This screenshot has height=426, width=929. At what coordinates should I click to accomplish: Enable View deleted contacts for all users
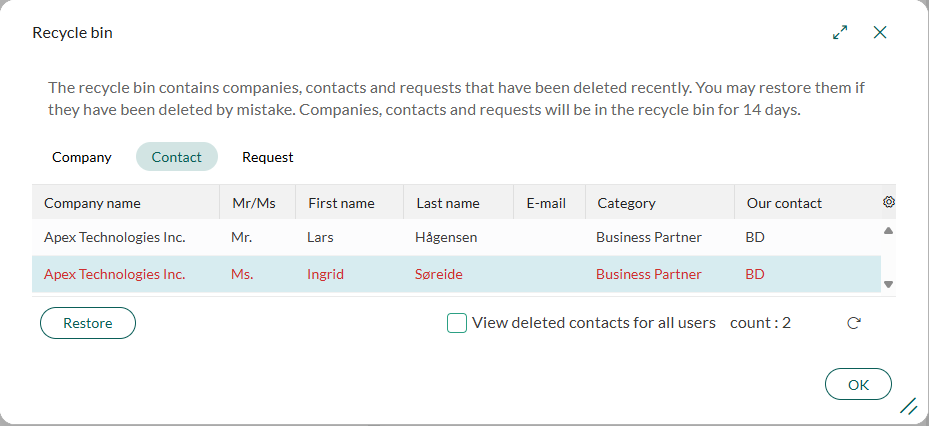pyautogui.click(x=457, y=323)
